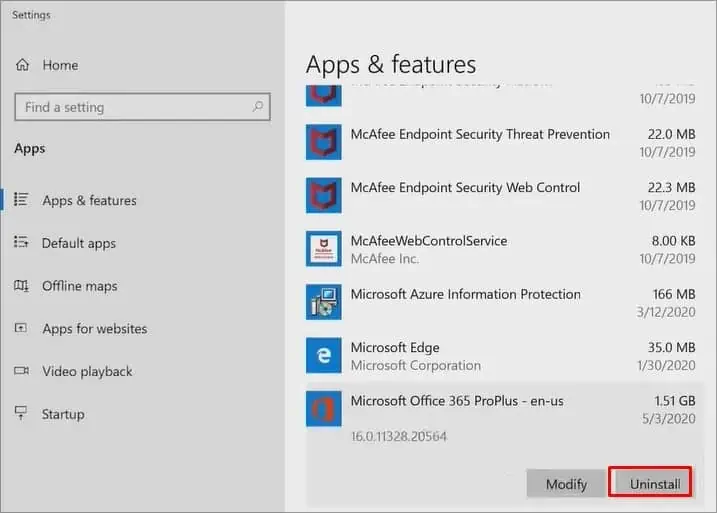Image resolution: width=717 pixels, height=513 pixels.
Task: Click the 8.00 KB size value
Action: click(674, 240)
